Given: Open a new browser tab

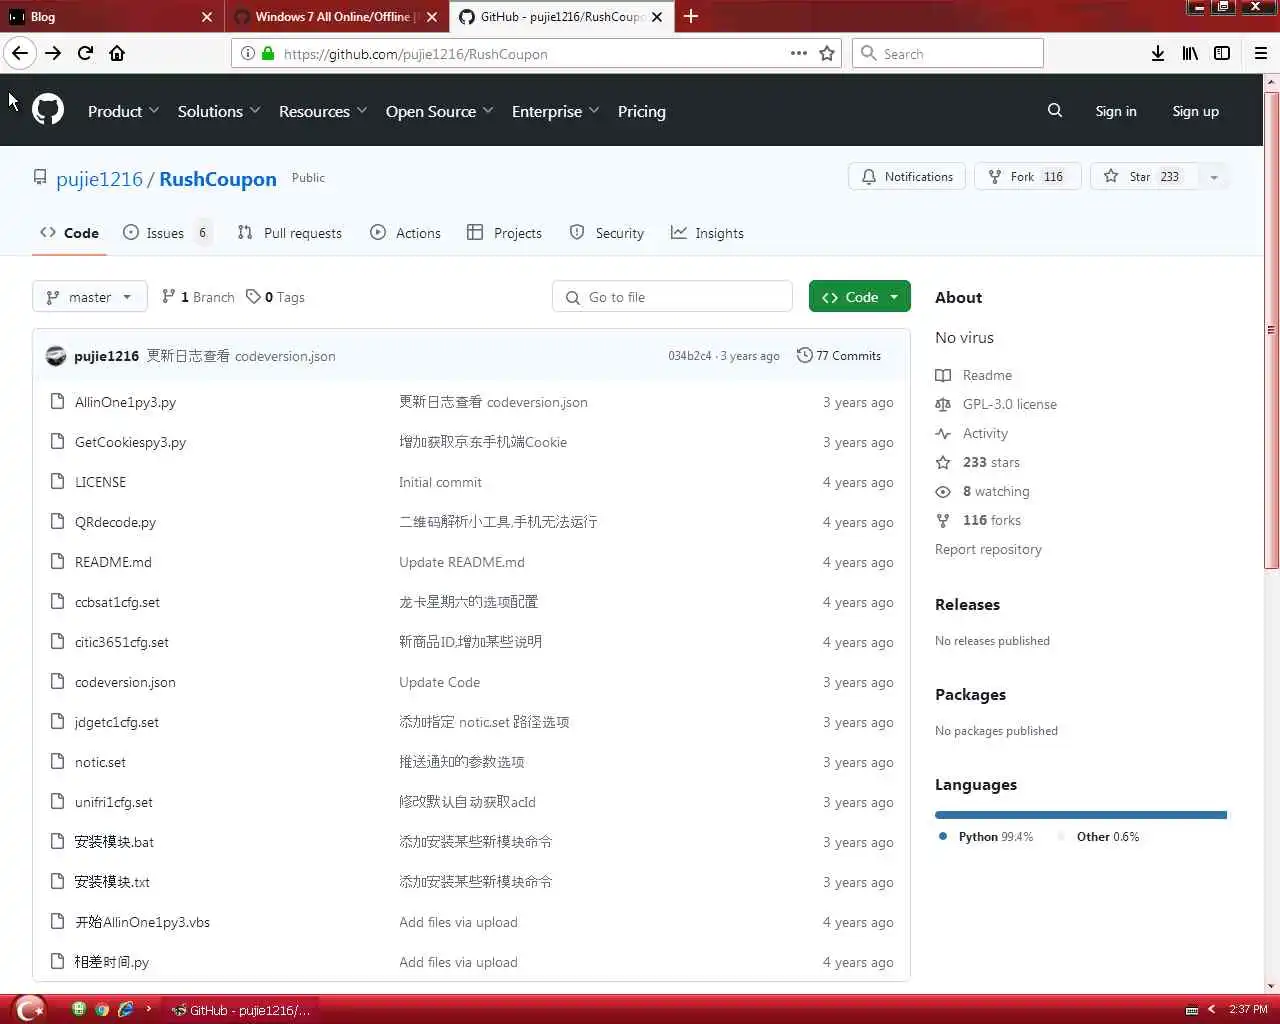Looking at the screenshot, I should pyautogui.click(x=691, y=16).
